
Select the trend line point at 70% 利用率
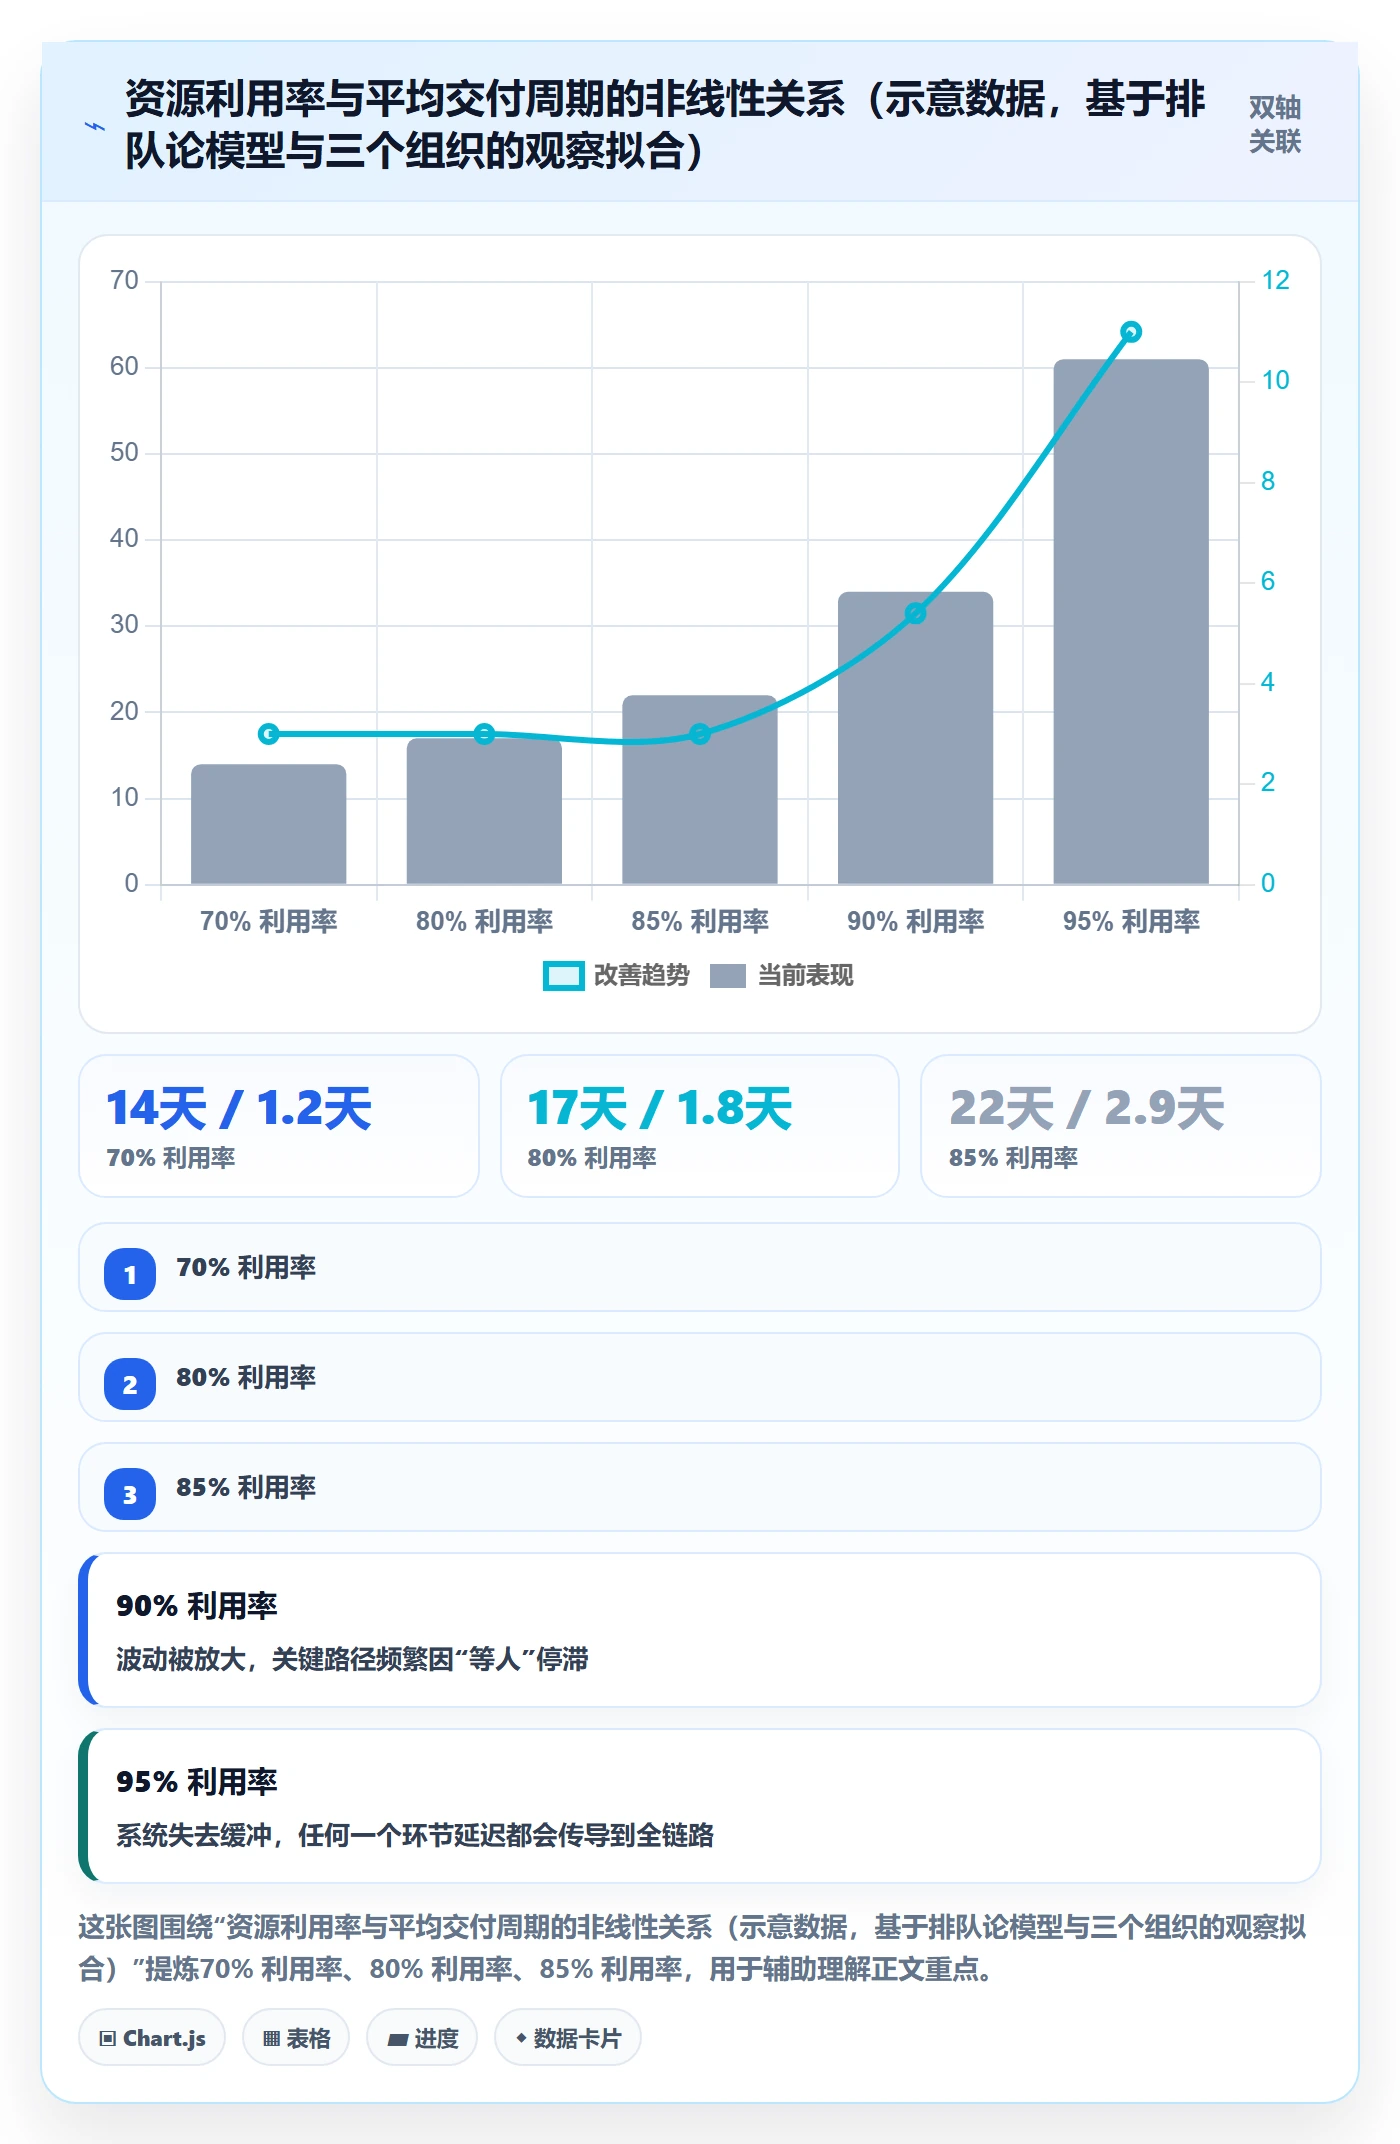(269, 734)
